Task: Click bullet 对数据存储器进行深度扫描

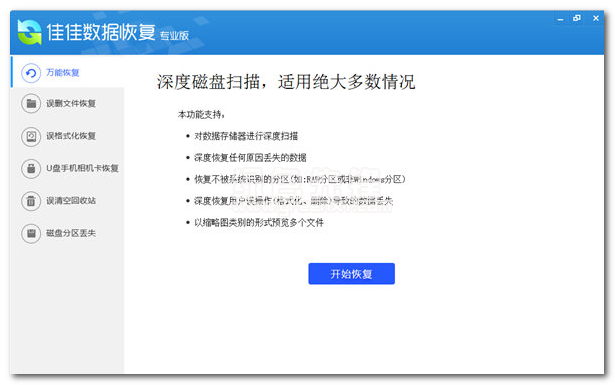Action: point(246,136)
